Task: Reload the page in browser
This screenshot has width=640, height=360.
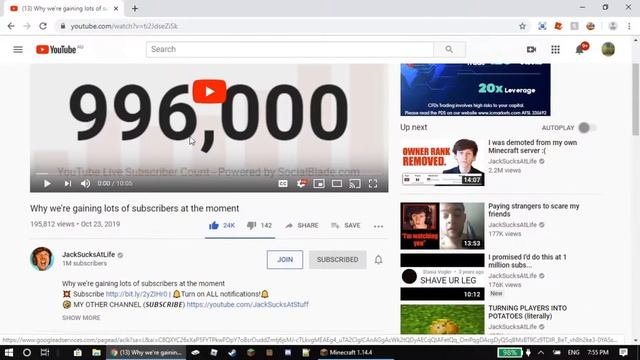Action: (43, 26)
